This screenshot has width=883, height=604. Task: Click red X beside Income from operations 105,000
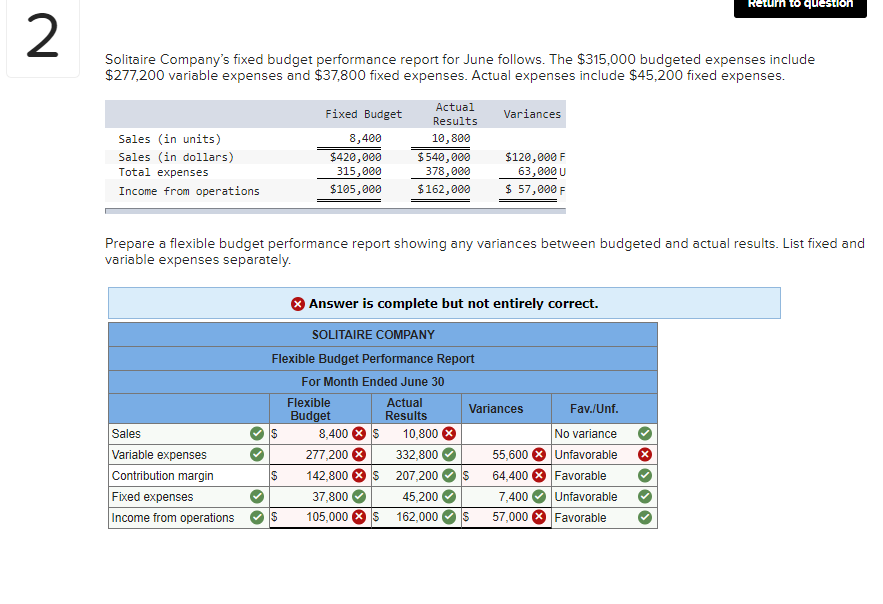click(x=357, y=517)
